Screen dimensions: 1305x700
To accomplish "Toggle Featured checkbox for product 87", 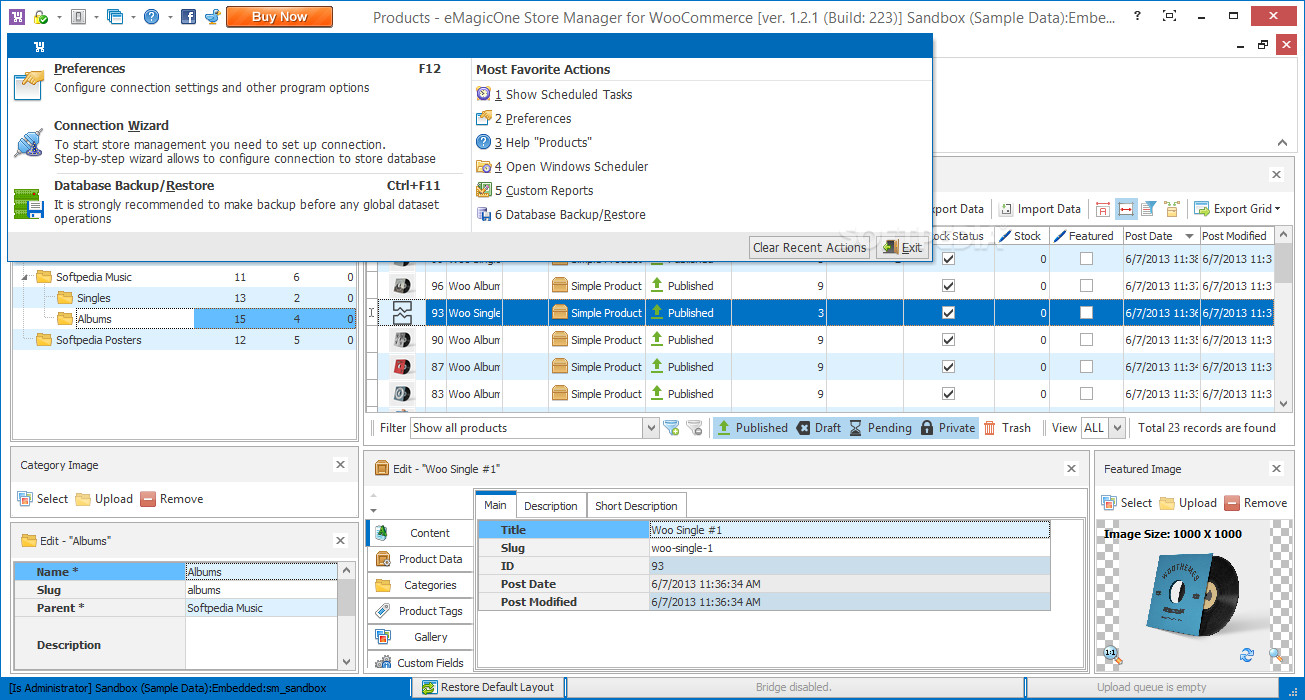I will click(1086, 367).
